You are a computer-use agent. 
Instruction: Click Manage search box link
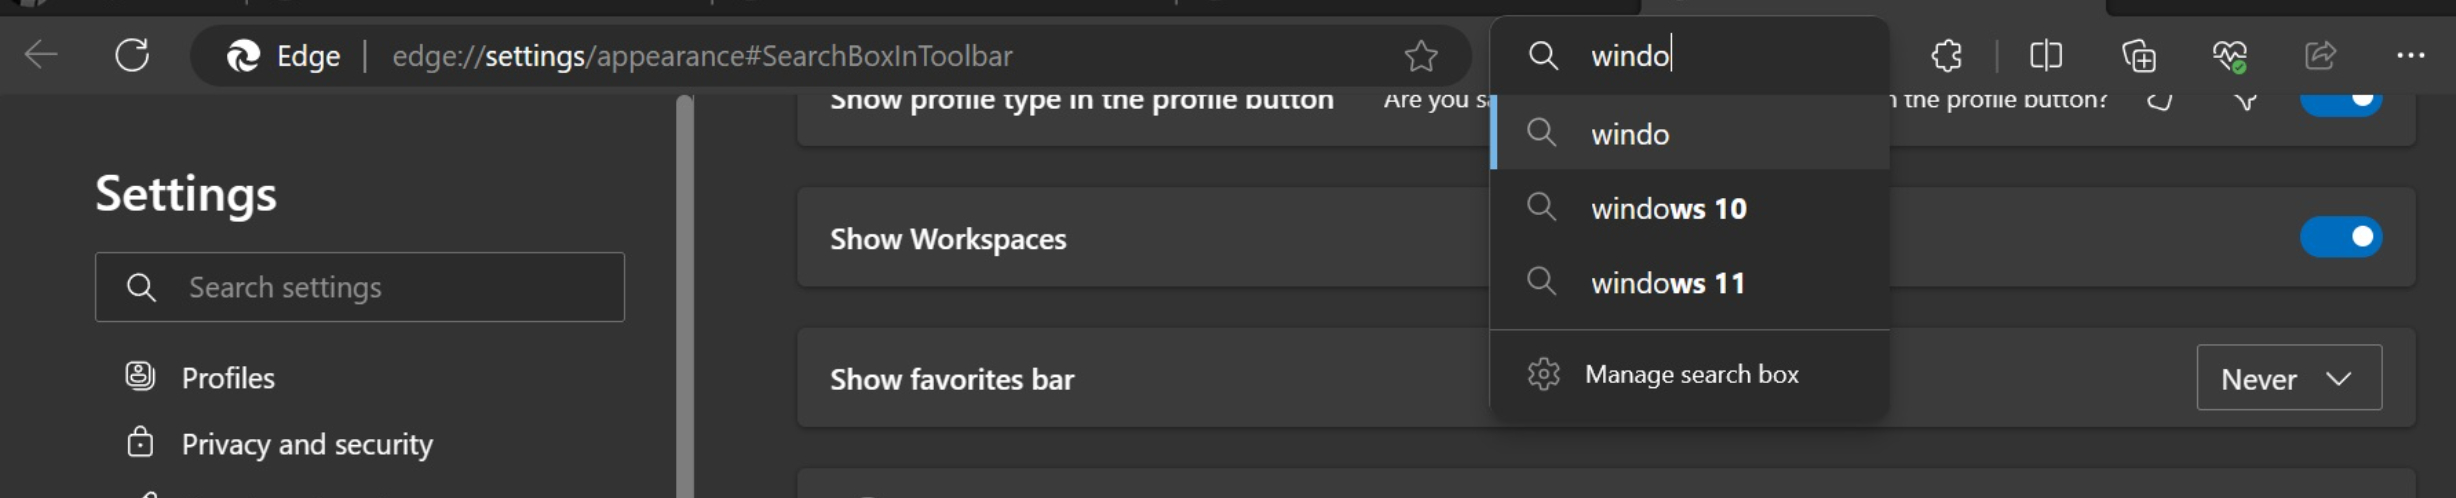tap(1690, 374)
